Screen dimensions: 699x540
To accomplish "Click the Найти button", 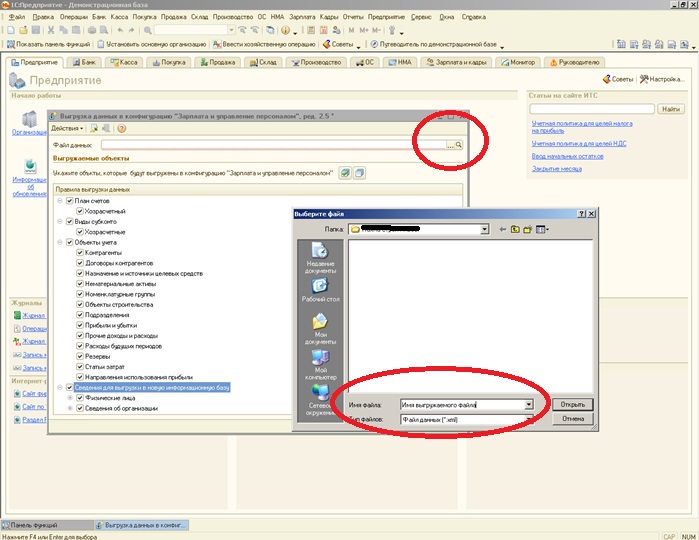I will (x=671, y=109).
